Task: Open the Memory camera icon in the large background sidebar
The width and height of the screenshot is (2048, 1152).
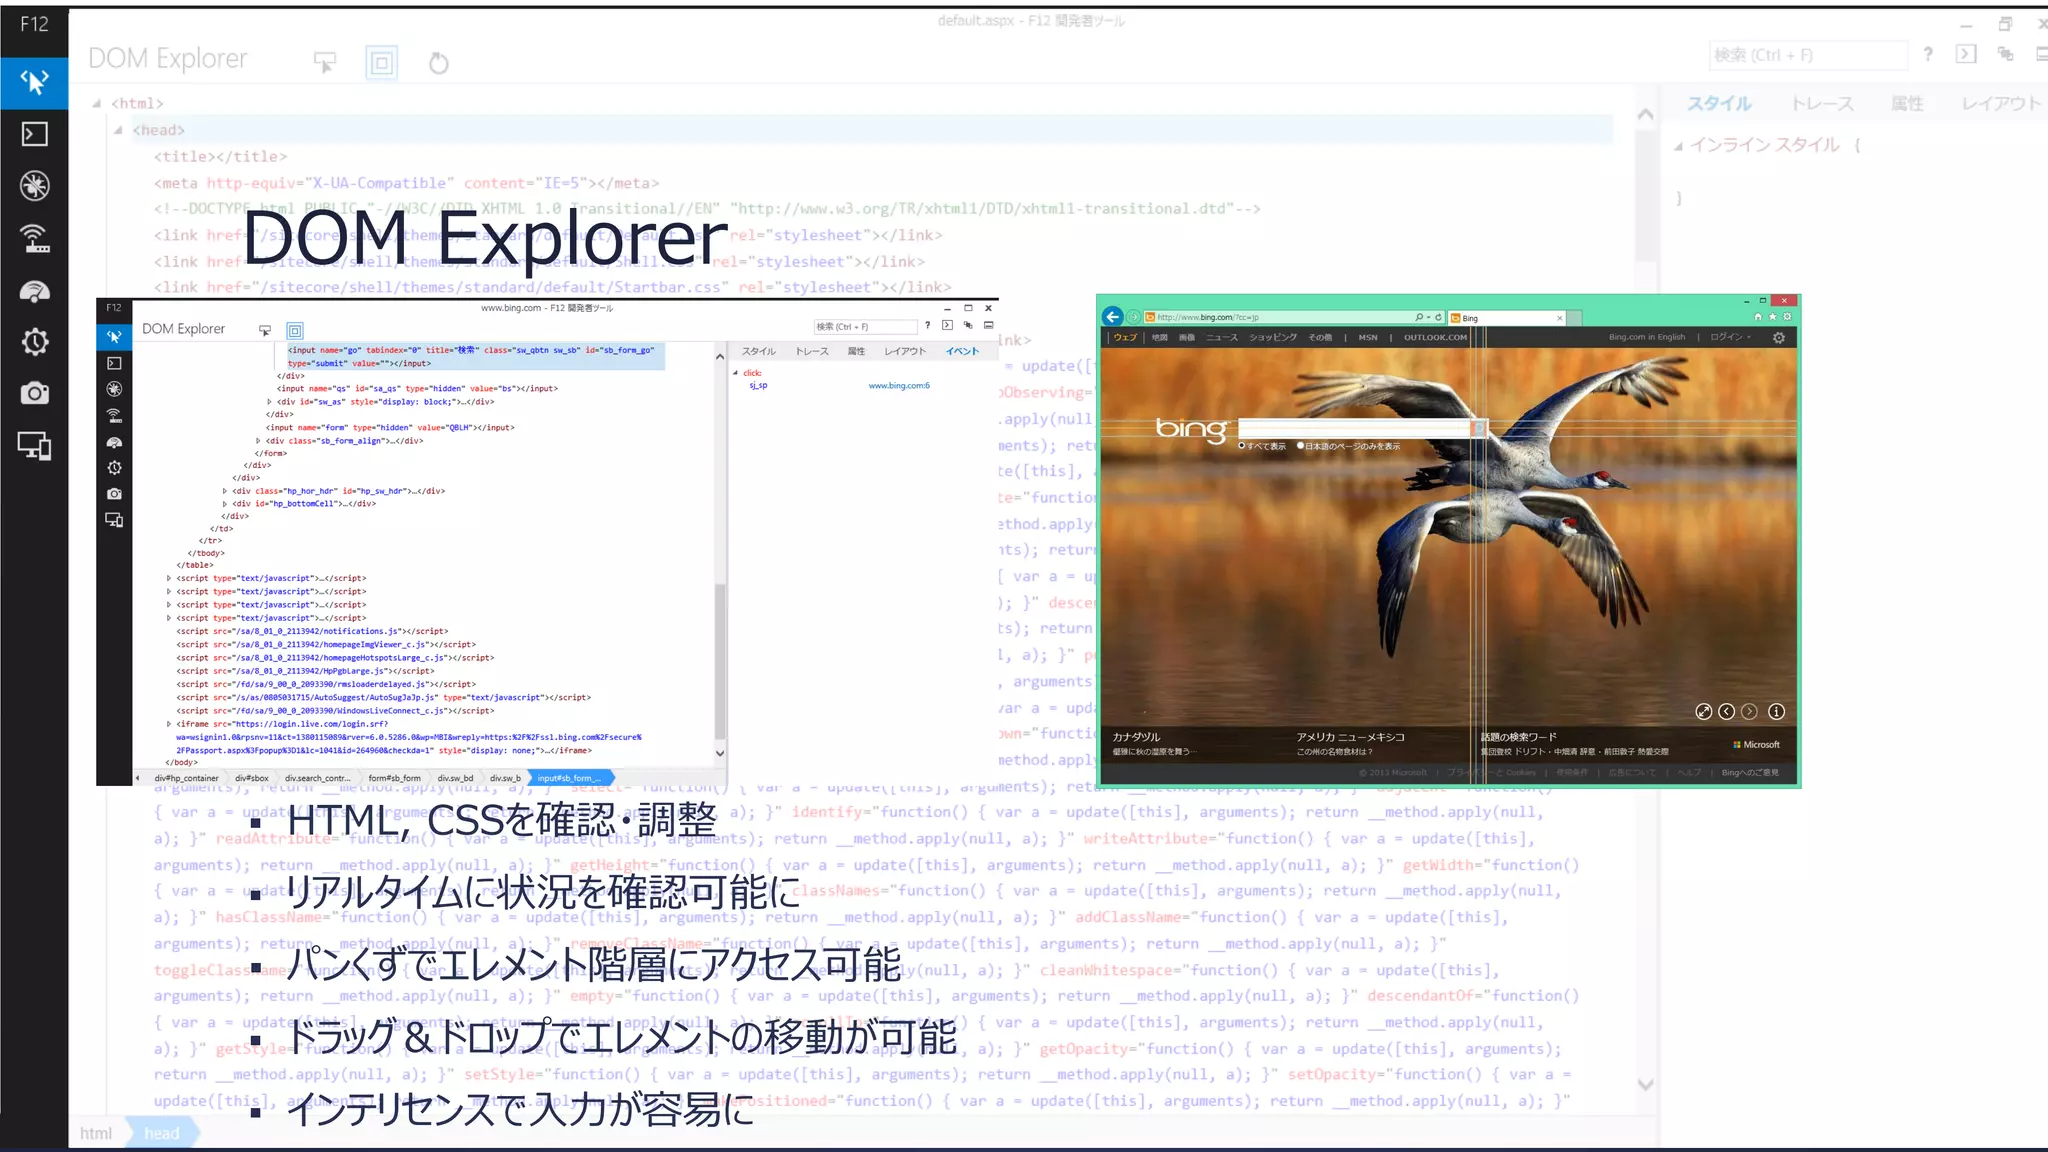Action: (34, 393)
